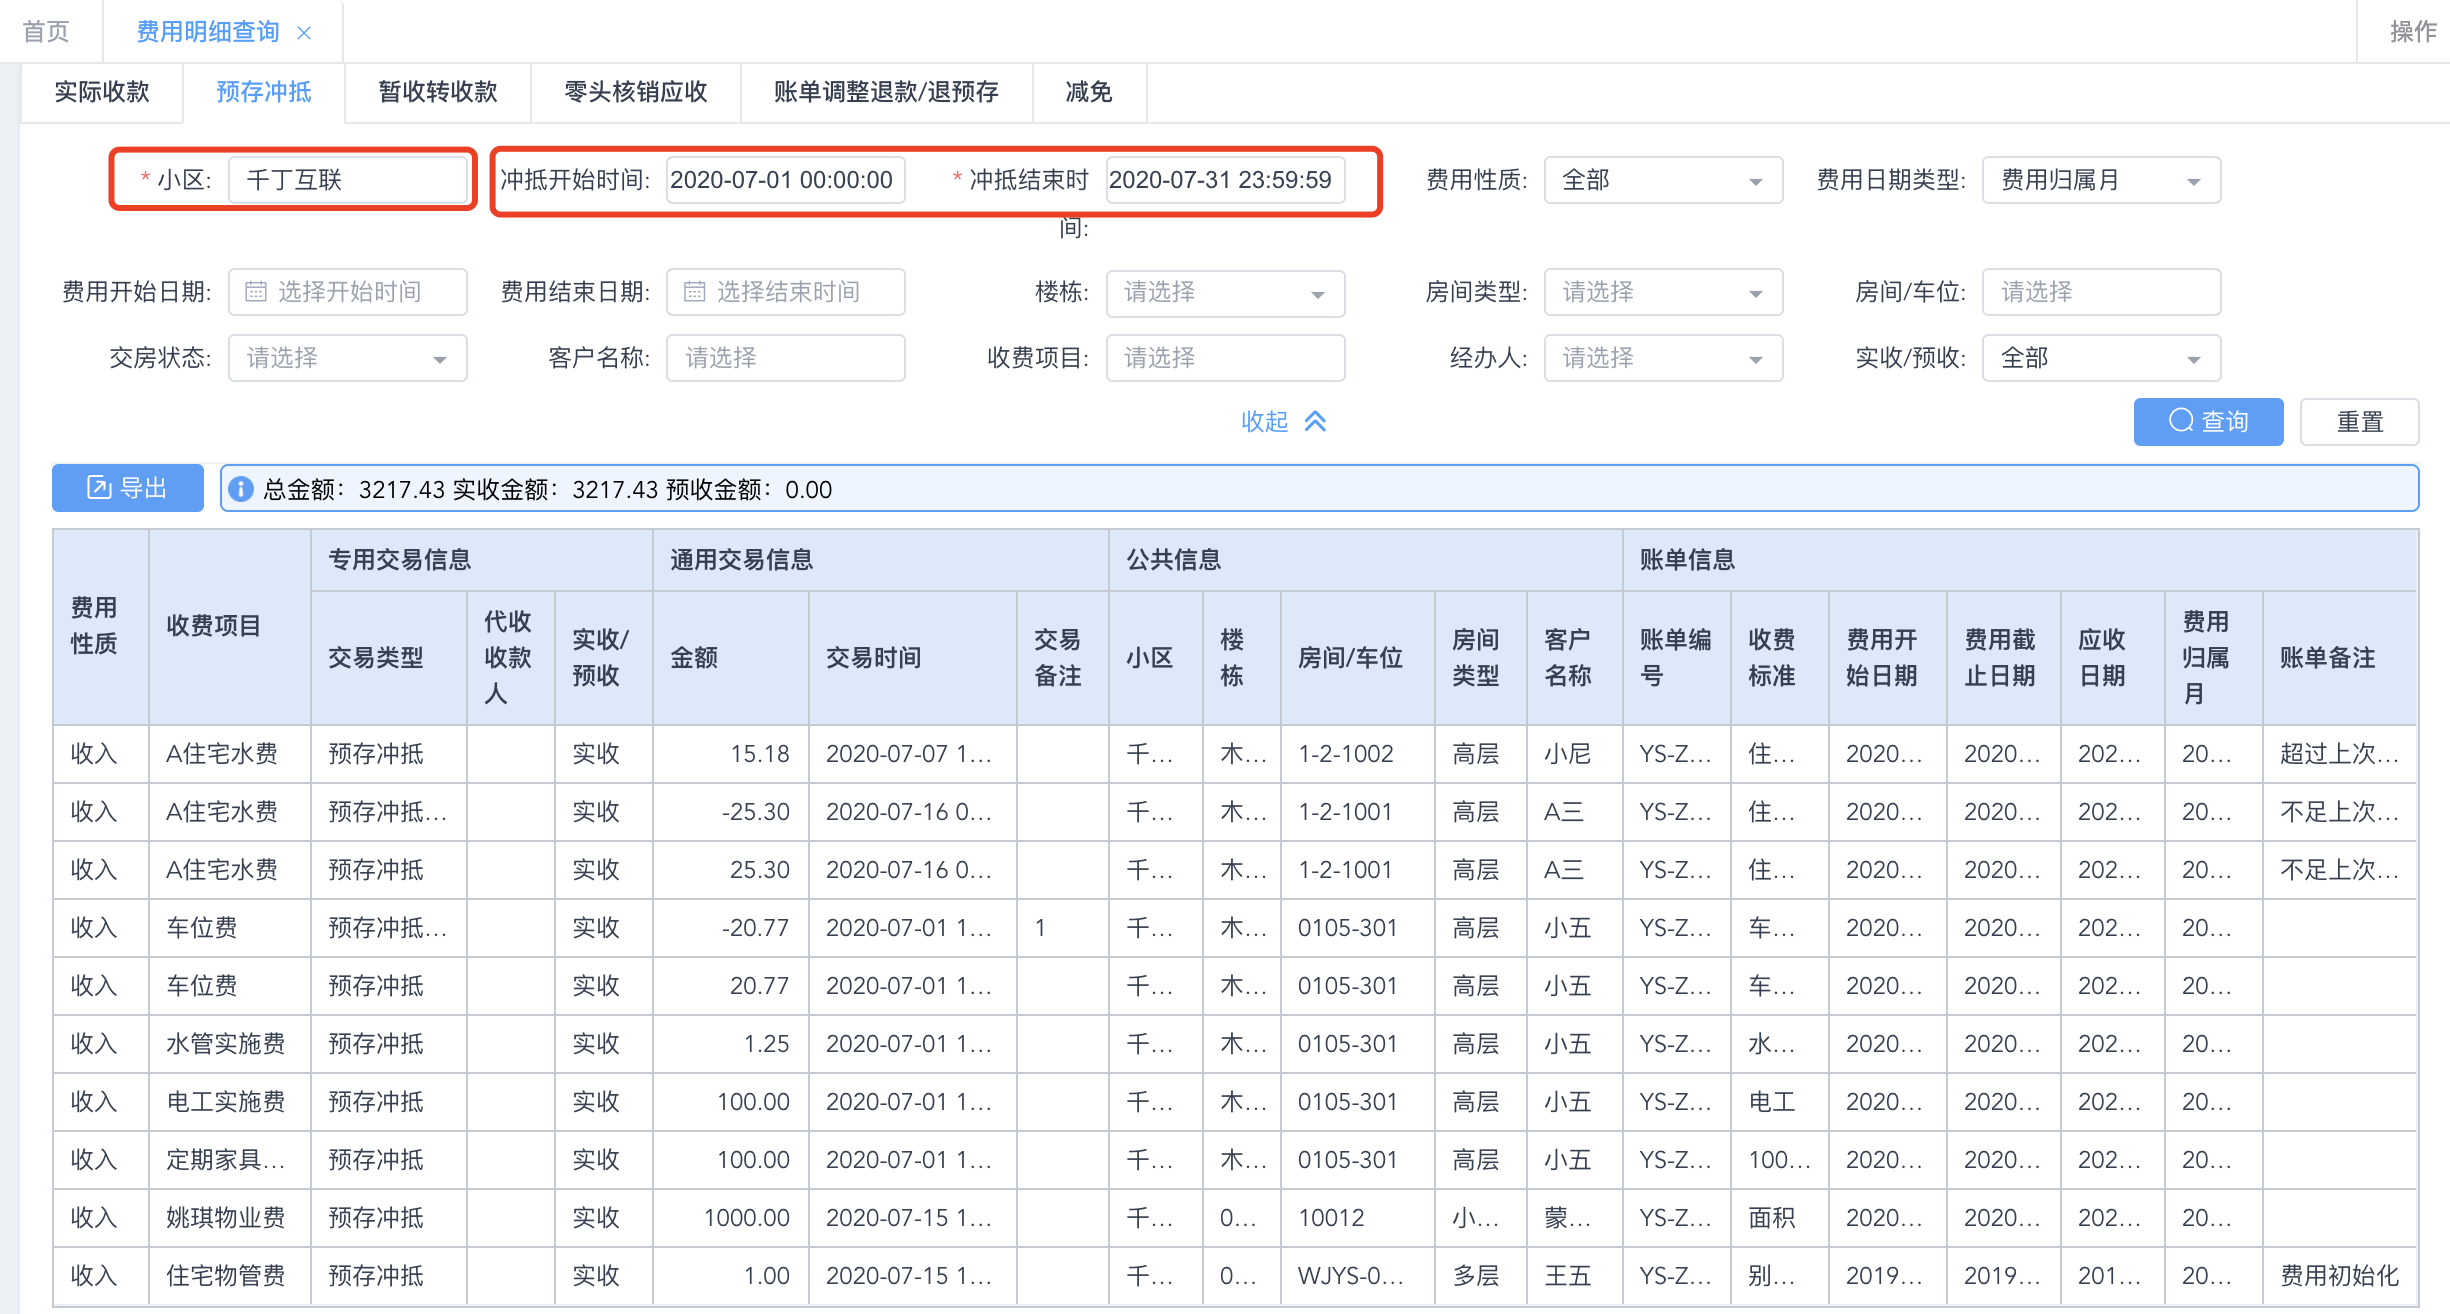Click the 费用初始化 remark cell
Image resolution: width=2450 pixels, height=1314 pixels.
[2339, 1276]
